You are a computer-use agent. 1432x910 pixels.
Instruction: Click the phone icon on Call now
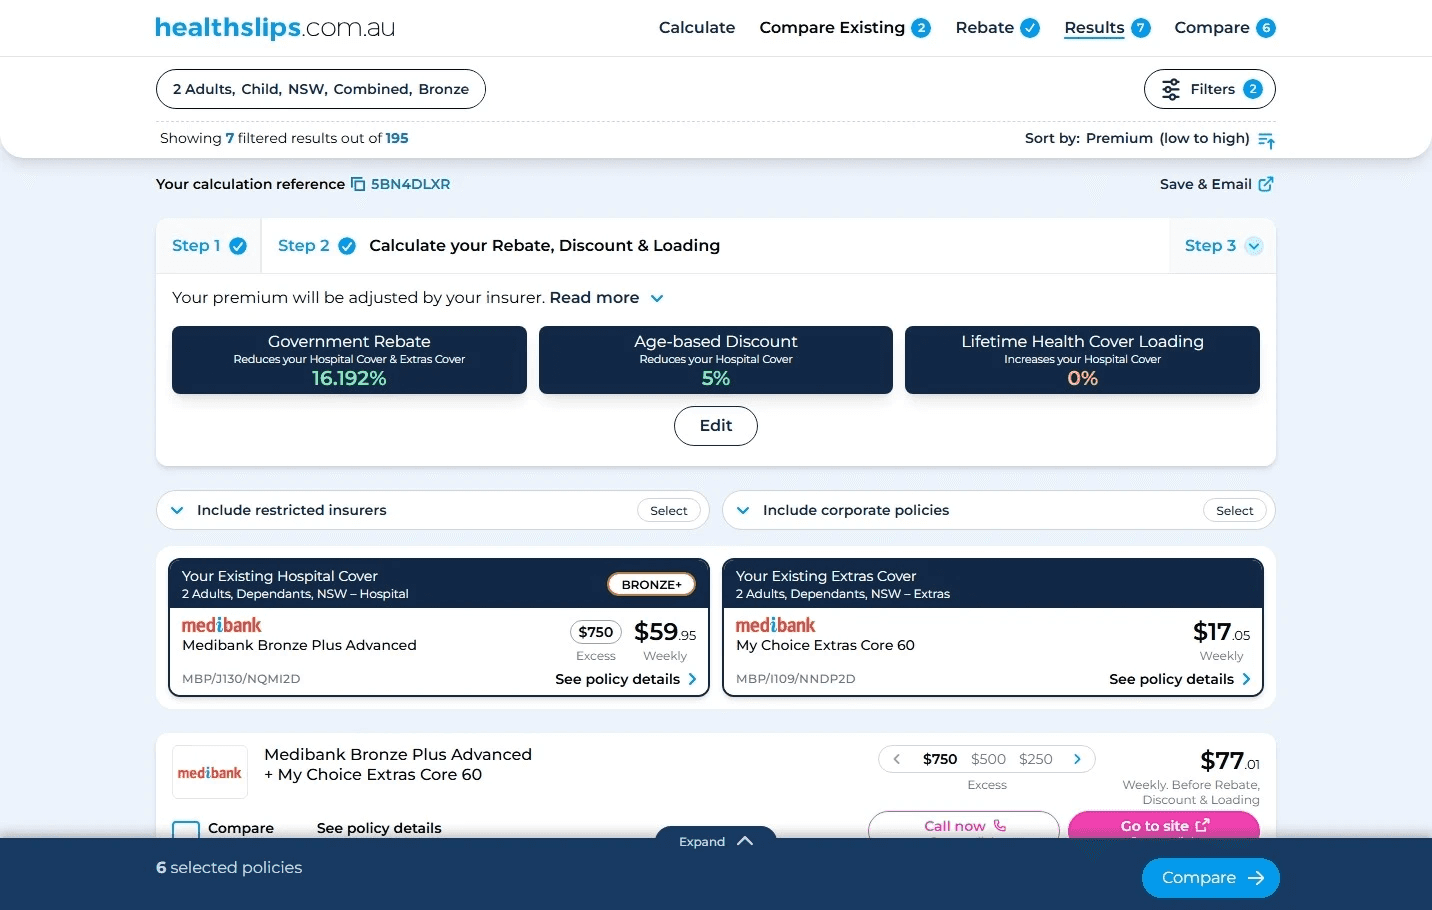coord(1000,826)
